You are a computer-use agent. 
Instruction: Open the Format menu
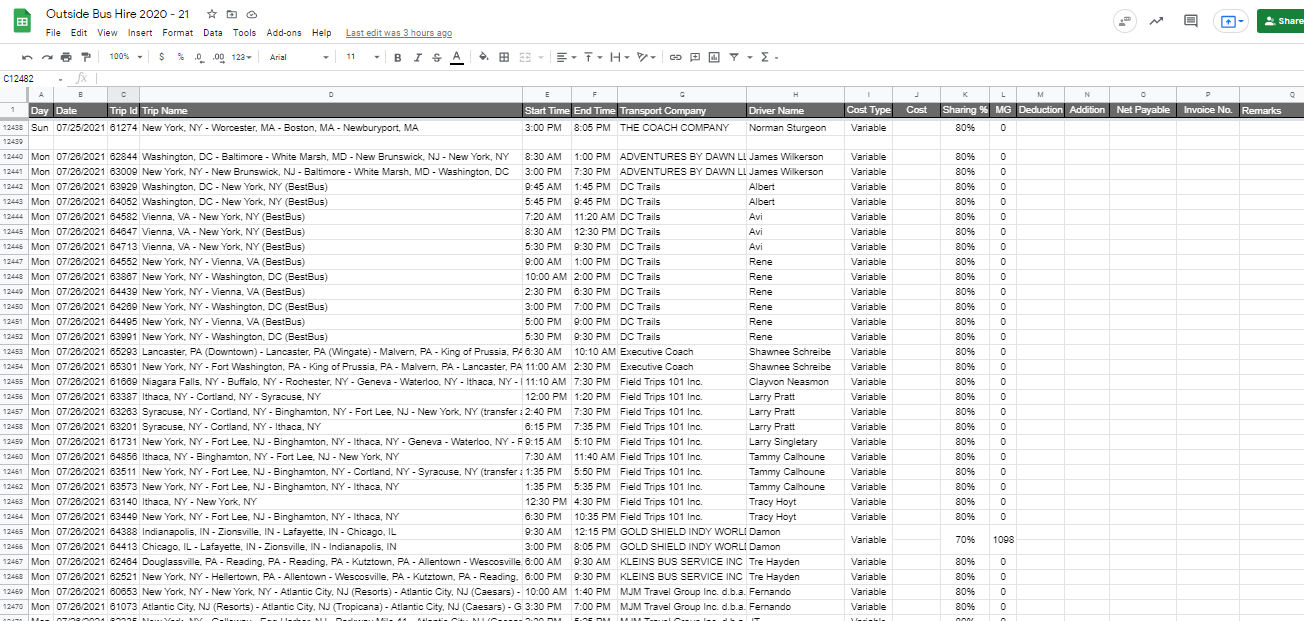click(x=178, y=33)
